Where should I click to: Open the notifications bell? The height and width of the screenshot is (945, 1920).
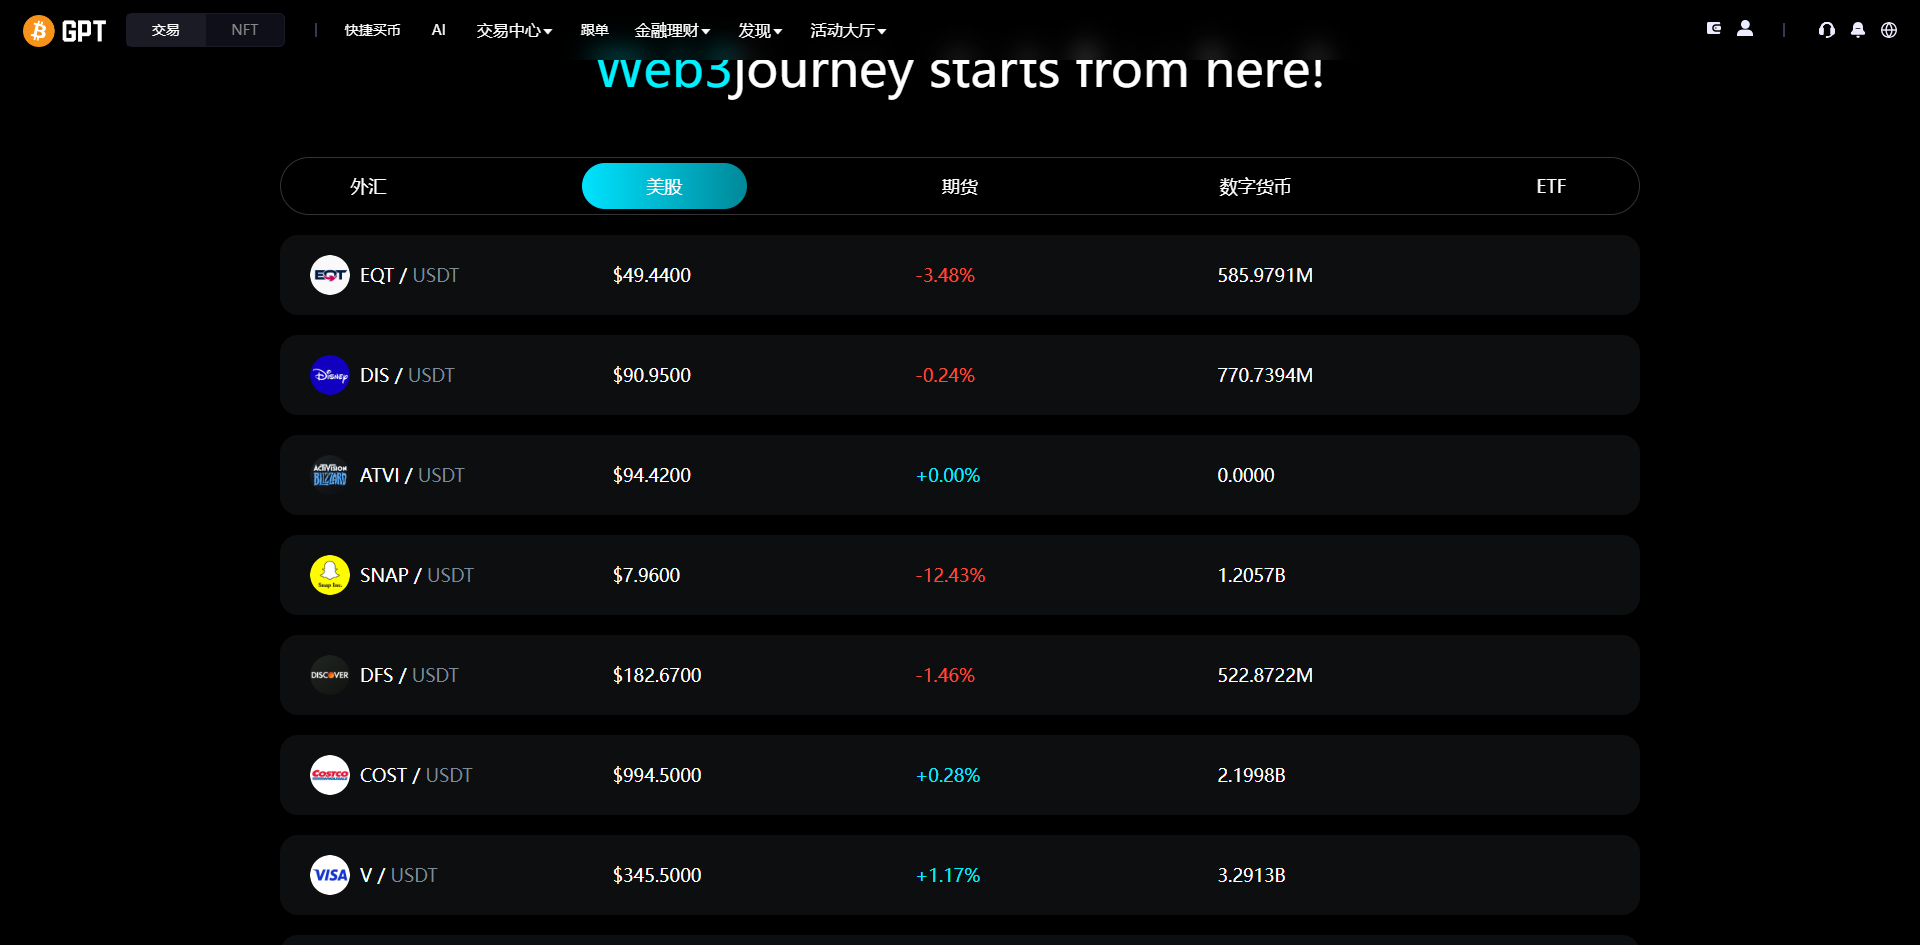point(1858,30)
